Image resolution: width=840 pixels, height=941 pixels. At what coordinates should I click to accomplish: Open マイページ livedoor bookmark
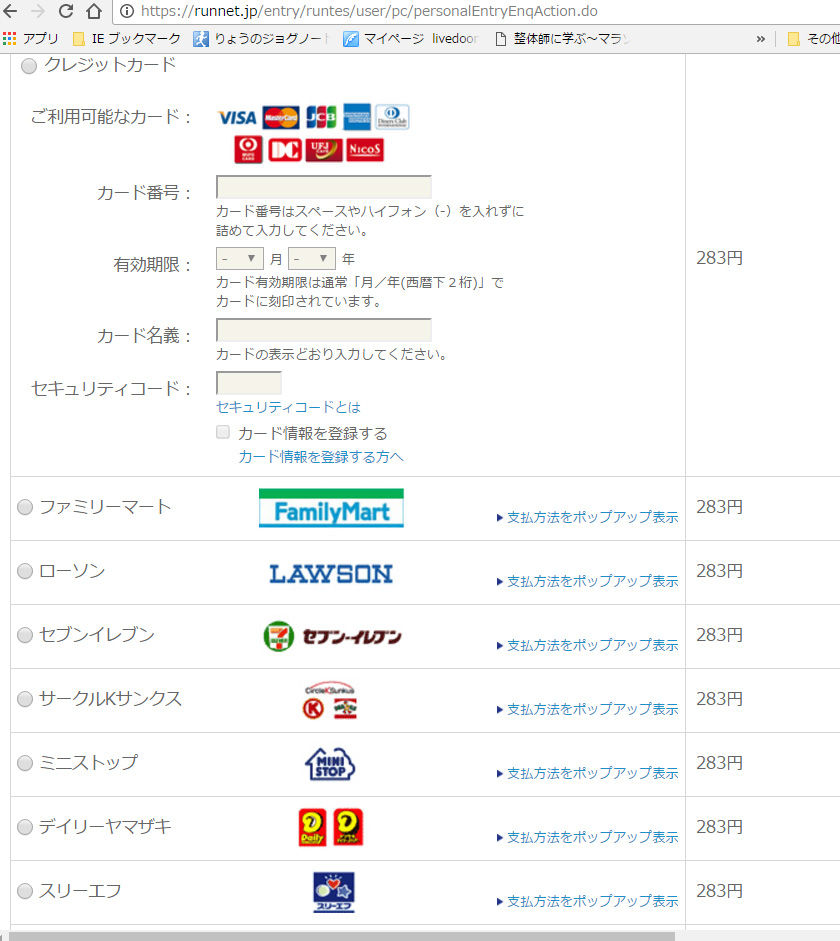coord(410,39)
